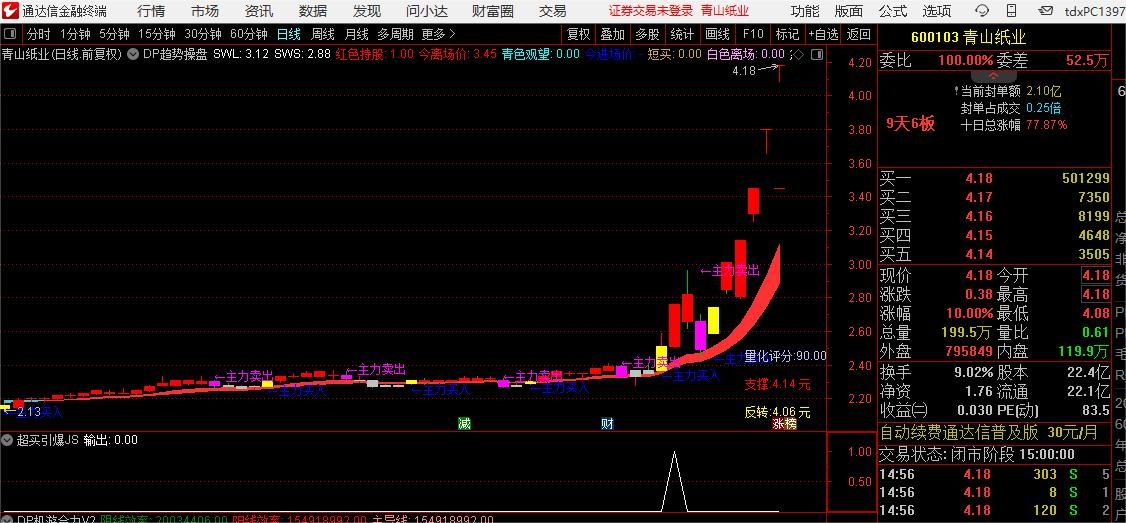Click the 证券交易未登录 login link

651,11
